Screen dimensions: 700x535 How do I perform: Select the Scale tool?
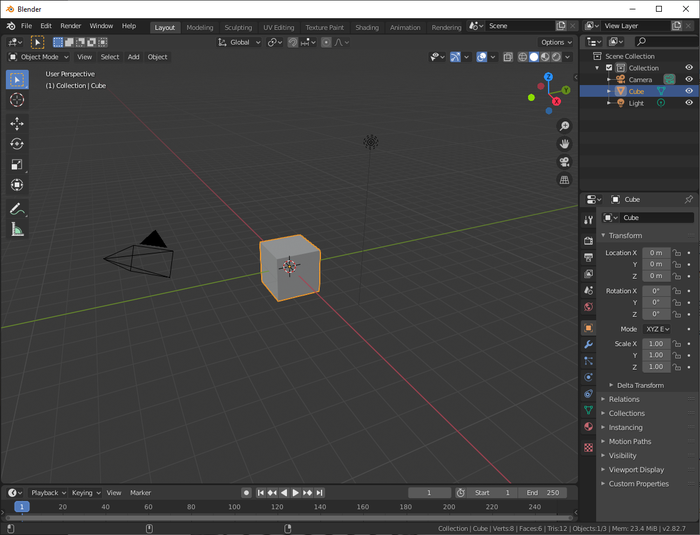pyautogui.click(x=17, y=165)
